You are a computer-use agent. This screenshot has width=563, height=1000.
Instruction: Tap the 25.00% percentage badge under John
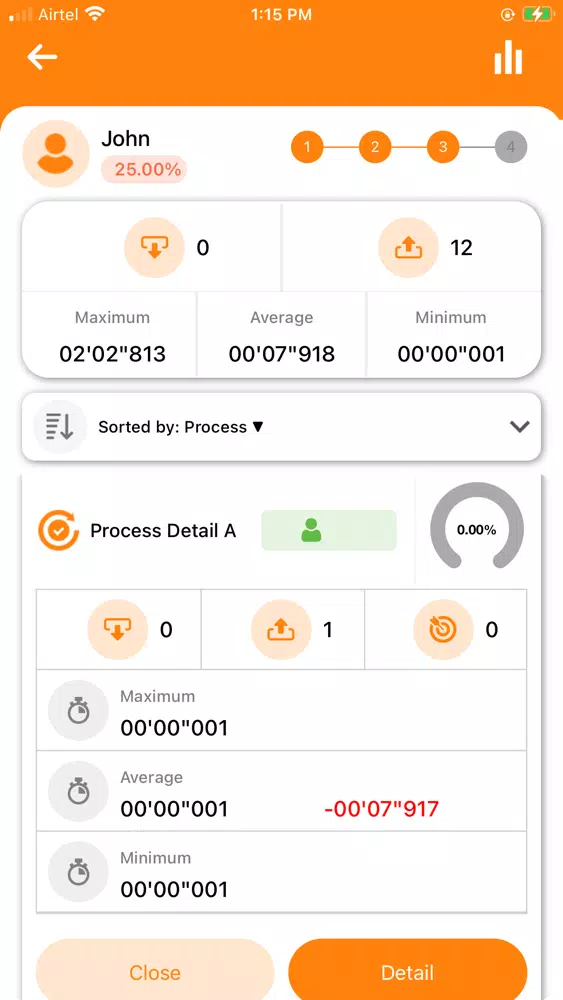tap(144, 170)
